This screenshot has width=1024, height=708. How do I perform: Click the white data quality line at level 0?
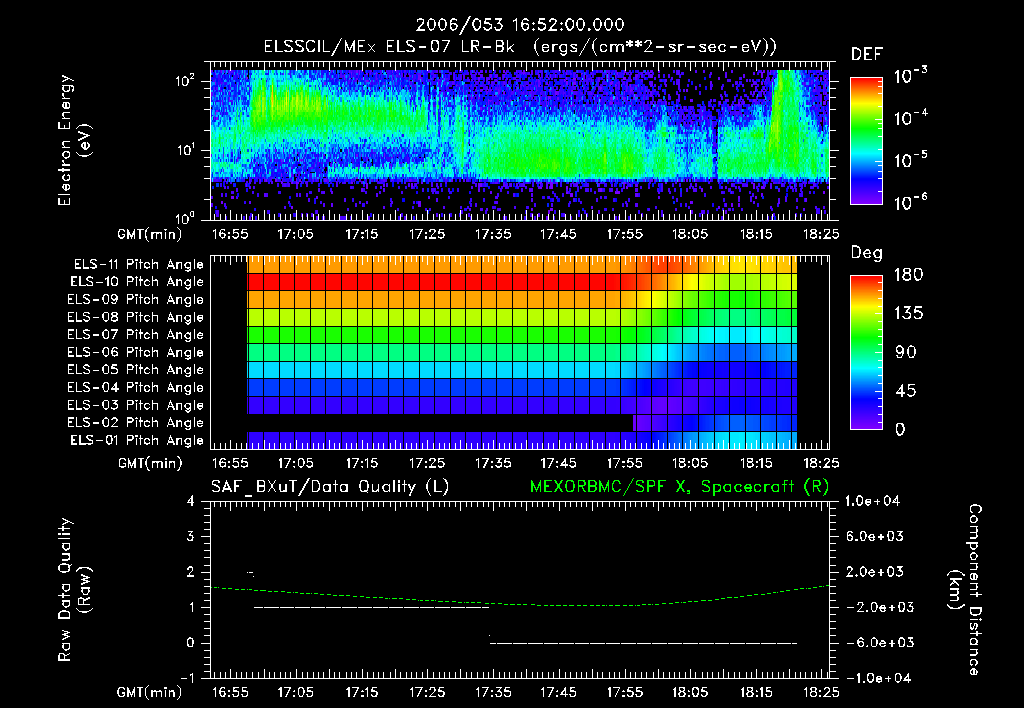point(643,643)
